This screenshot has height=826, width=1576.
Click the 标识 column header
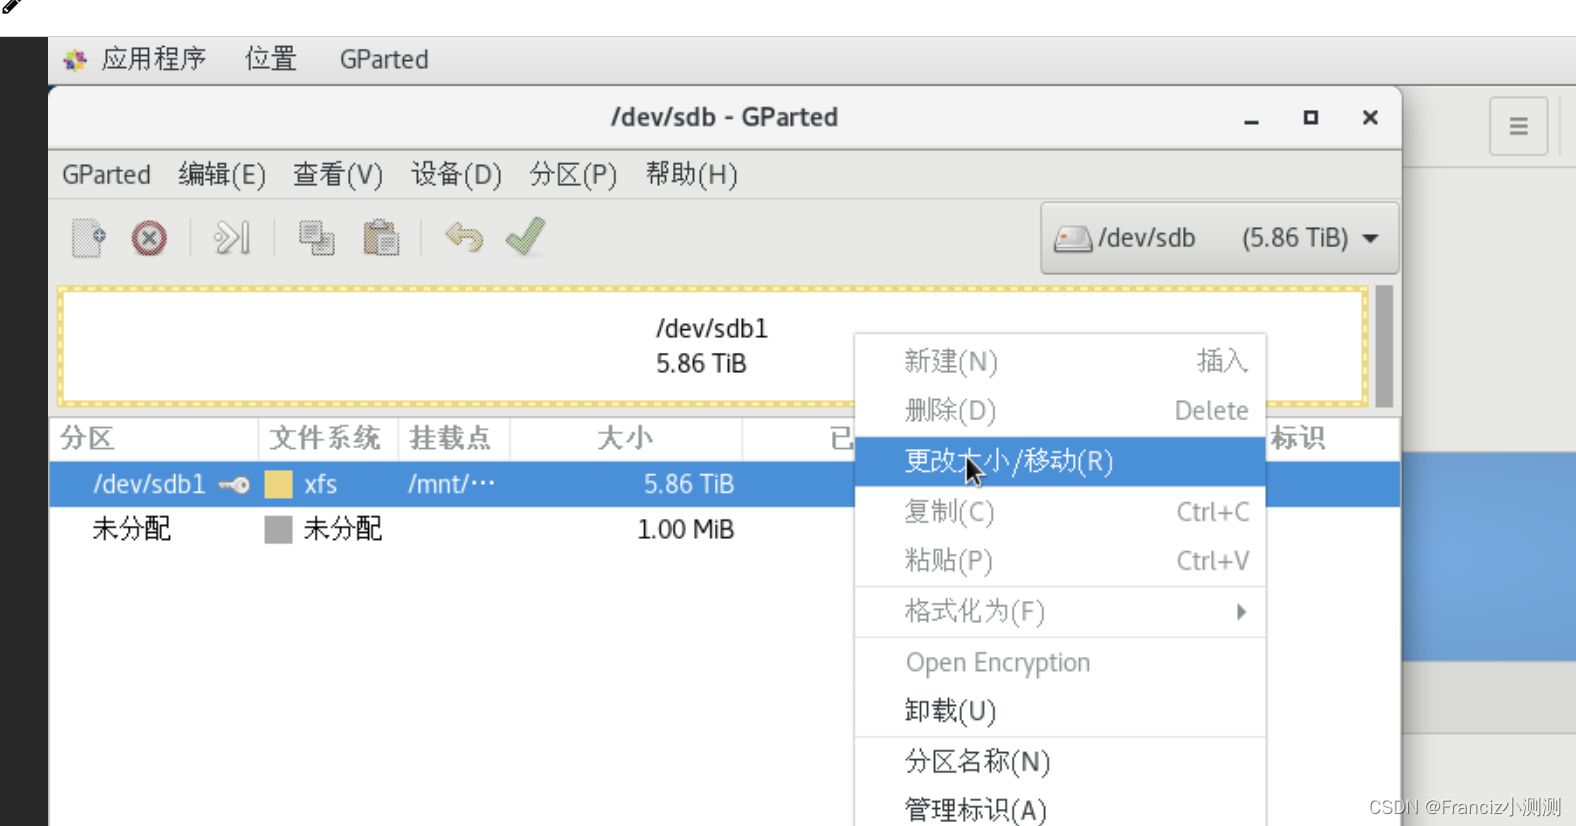(1298, 438)
